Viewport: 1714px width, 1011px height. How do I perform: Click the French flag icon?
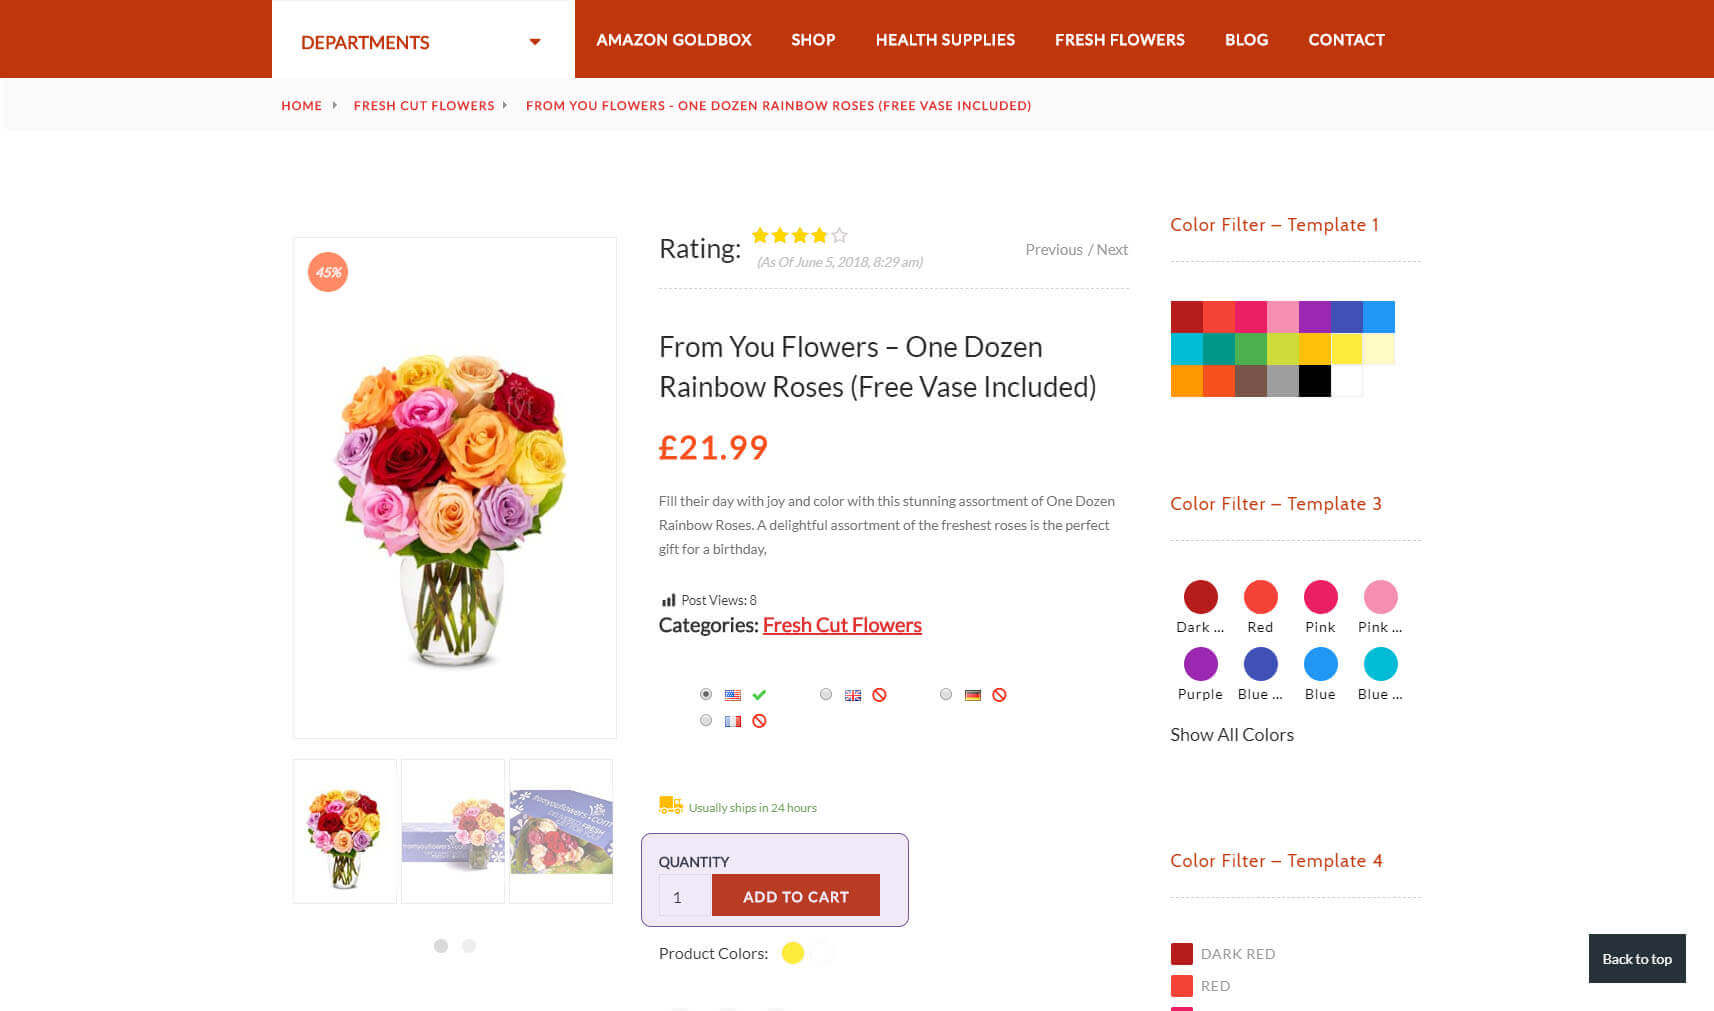coord(733,721)
